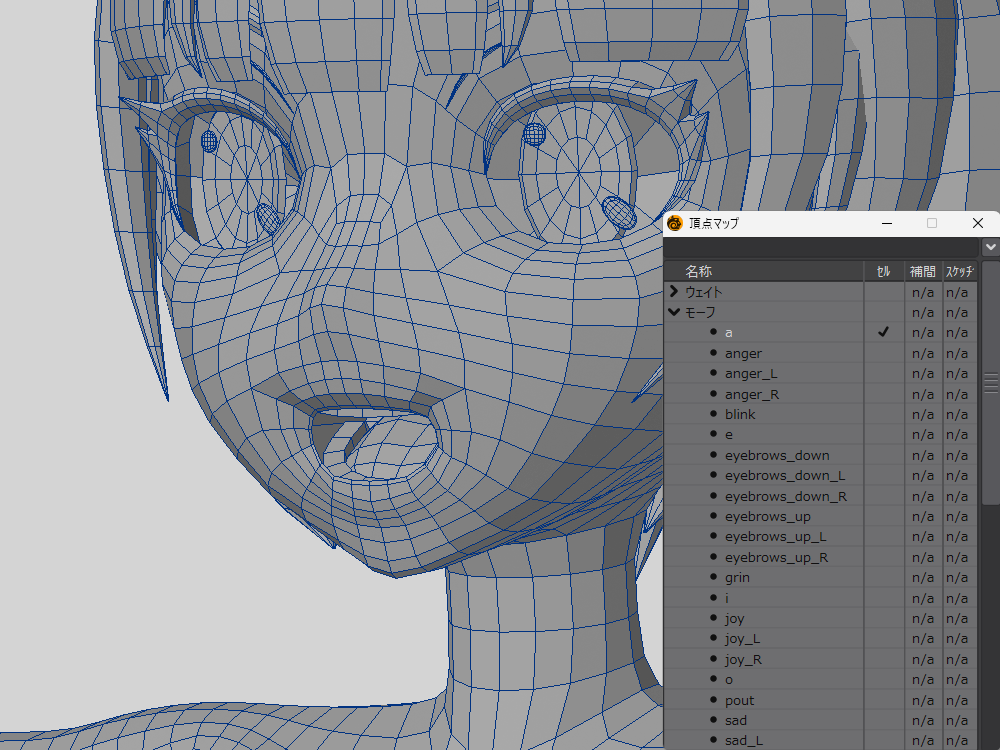Click the Modo icon in 頂点マップ title bar
This screenshot has height=750, width=1000.
tap(675, 223)
